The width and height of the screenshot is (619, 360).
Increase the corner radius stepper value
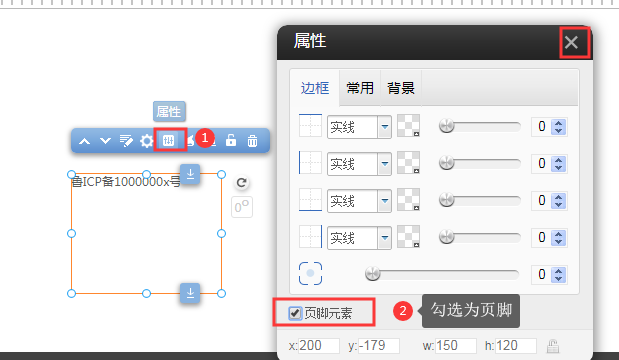point(558,271)
